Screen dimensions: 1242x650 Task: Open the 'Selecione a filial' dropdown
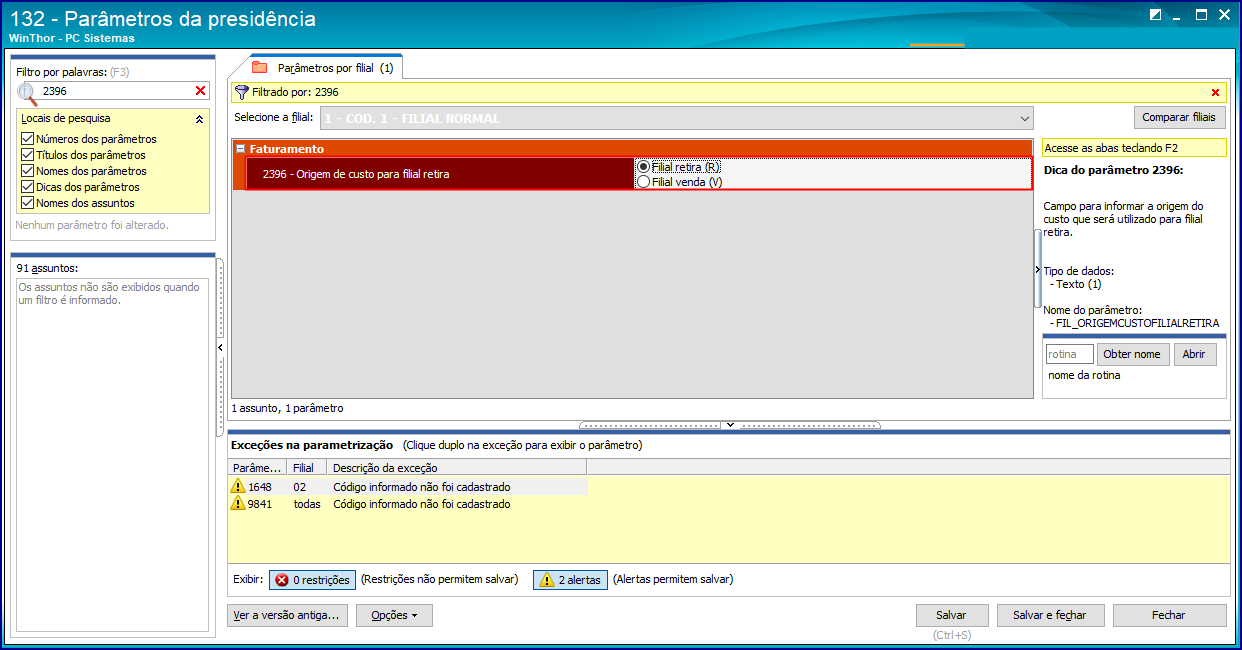[1025, 118]
